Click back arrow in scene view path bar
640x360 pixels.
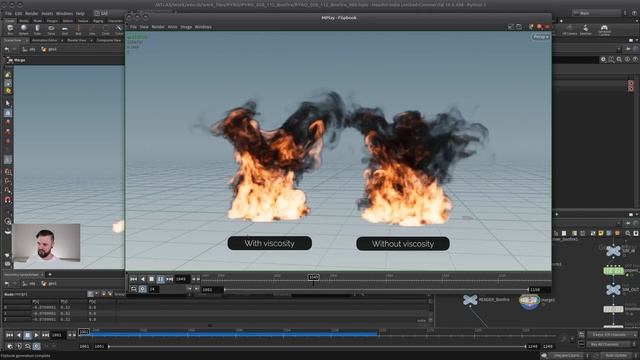(7, 49)
